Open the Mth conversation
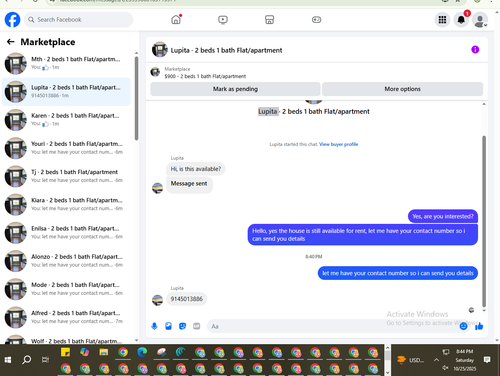Viewport: 500px width, 376px height. [66, 63]
